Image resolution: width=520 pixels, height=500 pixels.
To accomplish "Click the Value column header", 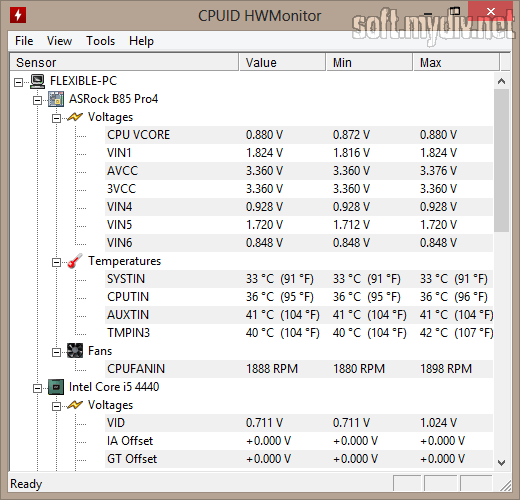I will pyautogui.click(x=282, y=62).
